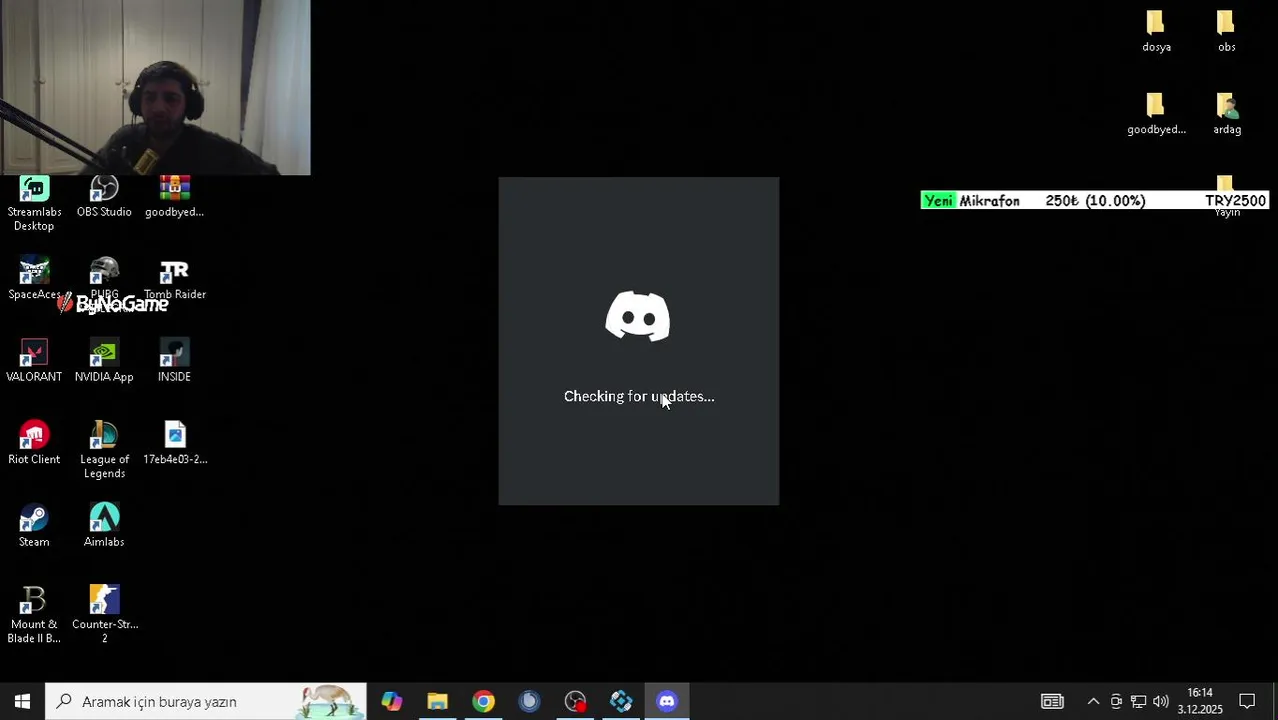Launch OBS Studio from the desktop

(104, 197)
